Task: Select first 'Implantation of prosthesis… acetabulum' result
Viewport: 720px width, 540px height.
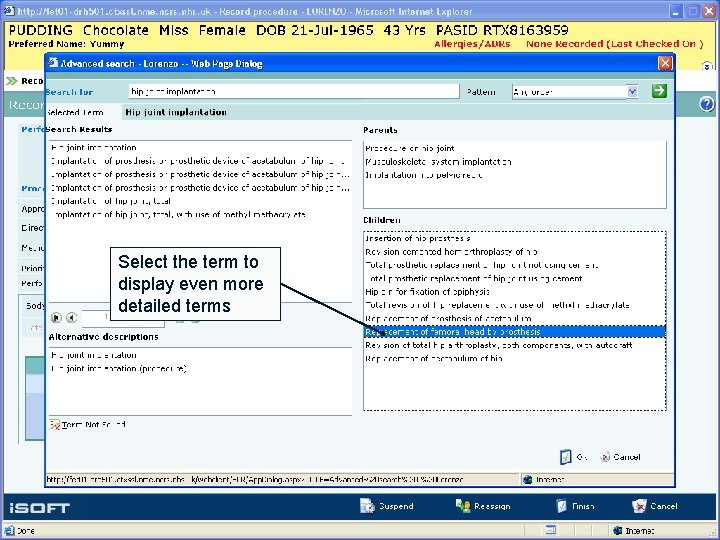Action: coord(197,161)
